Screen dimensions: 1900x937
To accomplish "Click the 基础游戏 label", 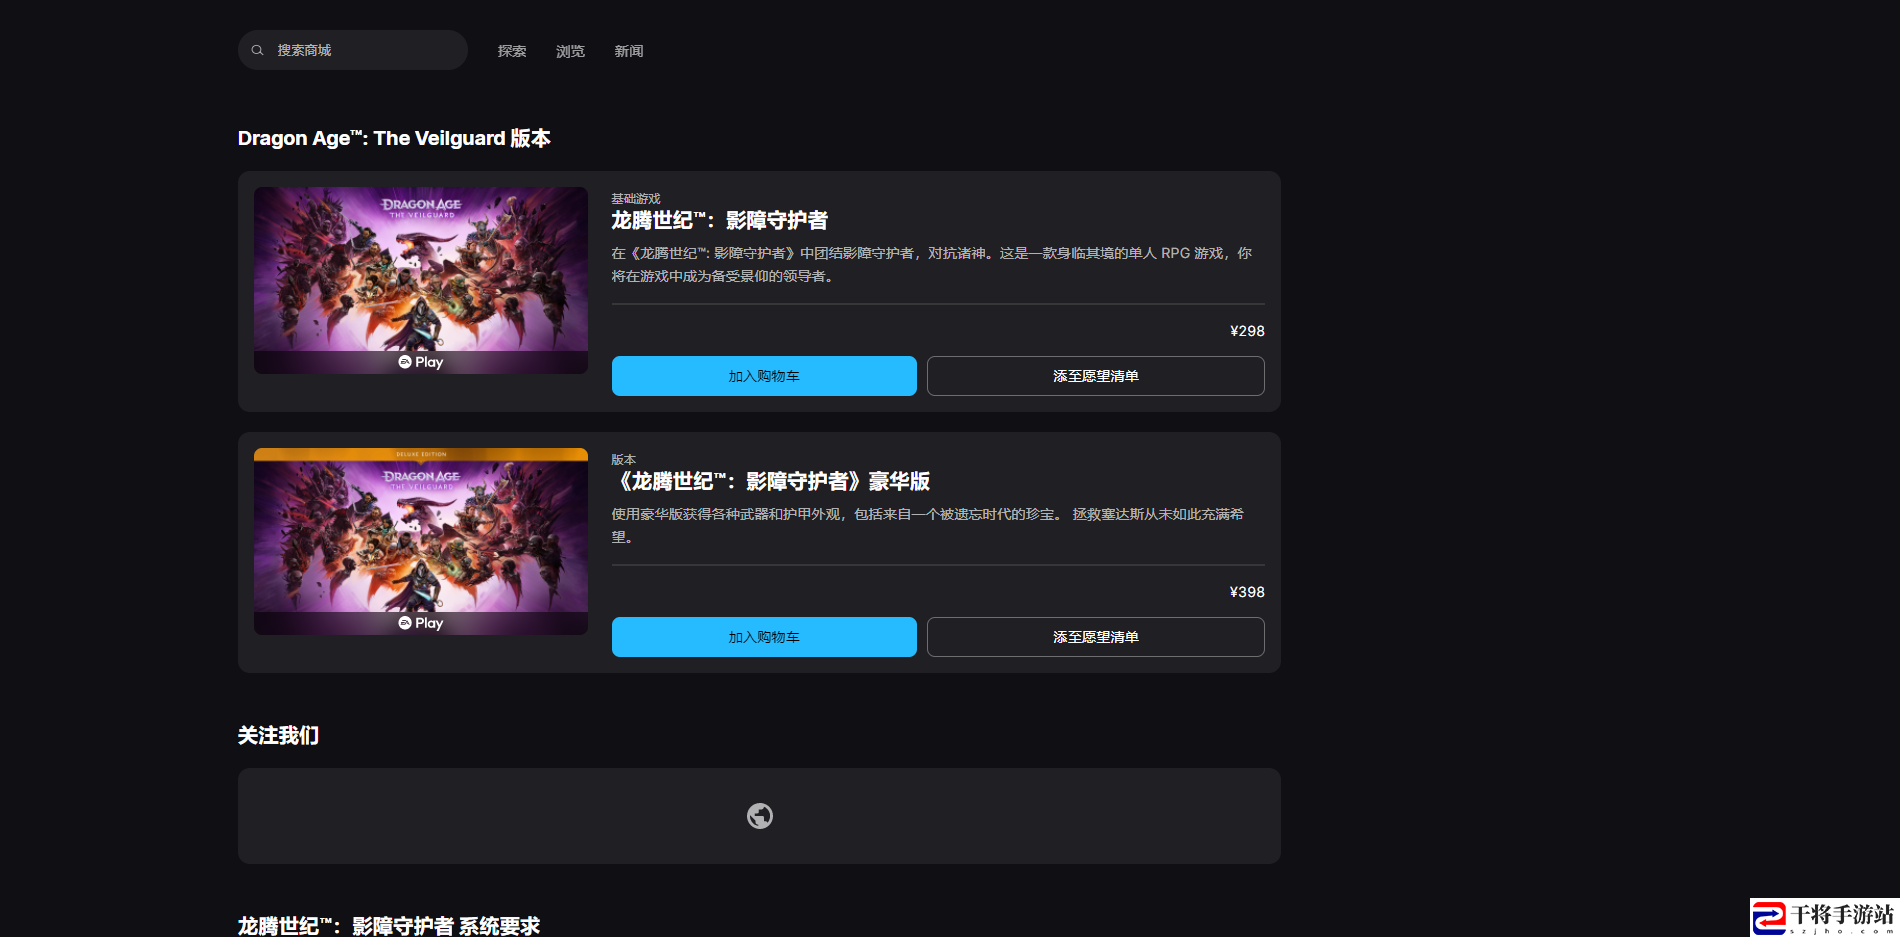I will tap(636, 199).
